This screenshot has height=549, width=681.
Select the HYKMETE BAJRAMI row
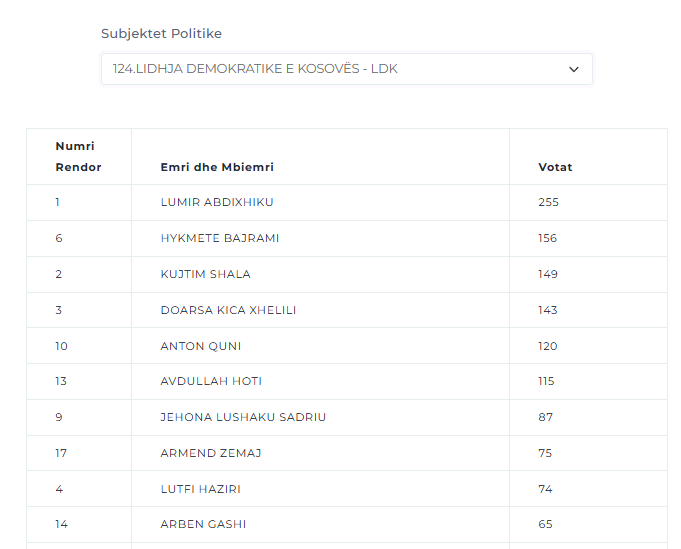click(x=347, y=238)
